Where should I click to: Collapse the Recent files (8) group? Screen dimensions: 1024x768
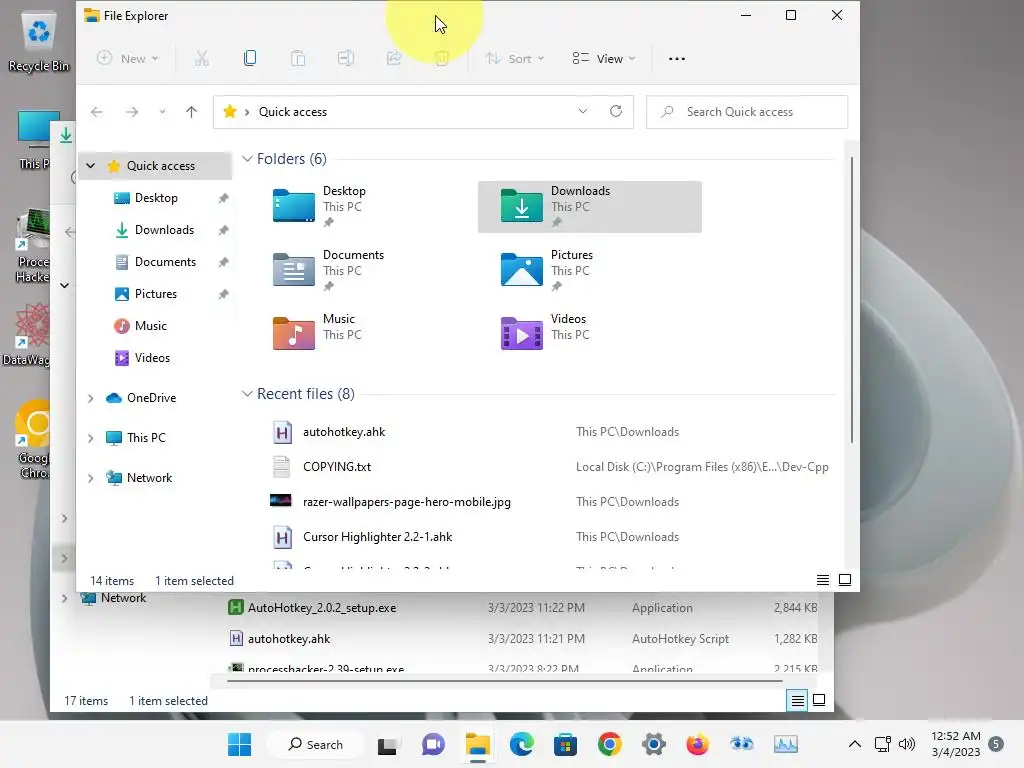pos(247,394)
